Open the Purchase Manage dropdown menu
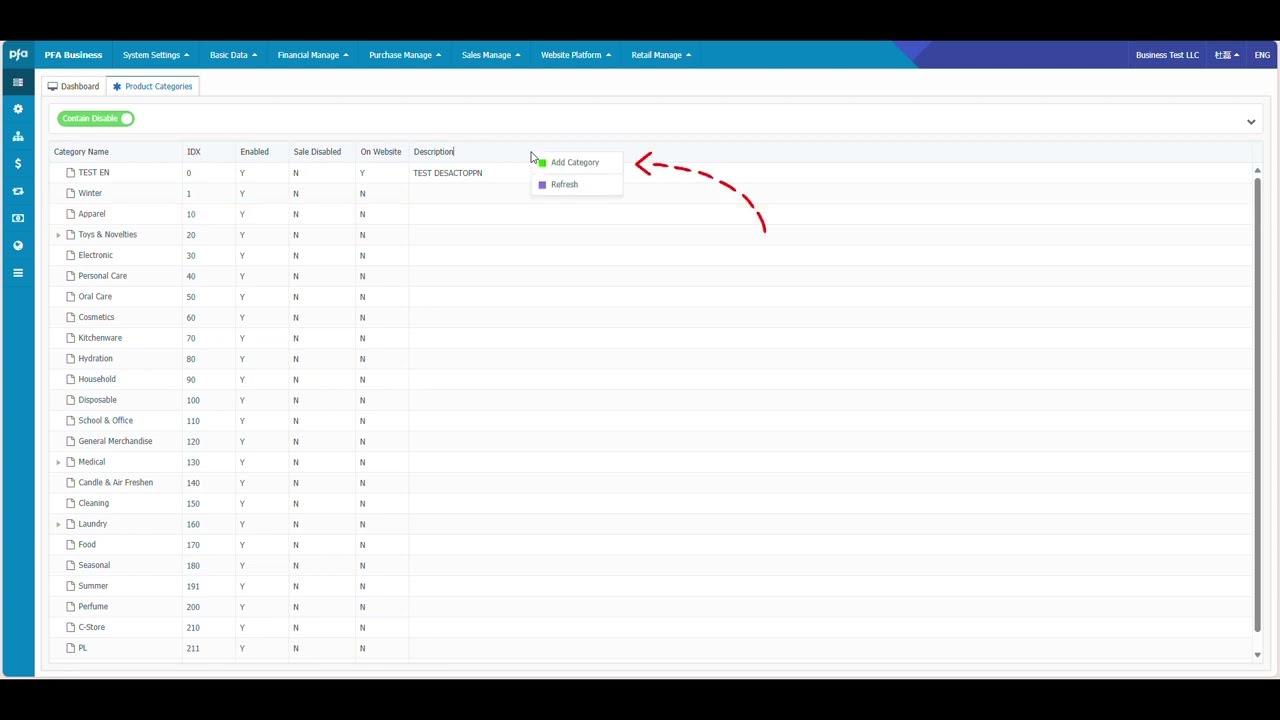The width and height of the screenshot is (1280, 720). click(405, 55)
